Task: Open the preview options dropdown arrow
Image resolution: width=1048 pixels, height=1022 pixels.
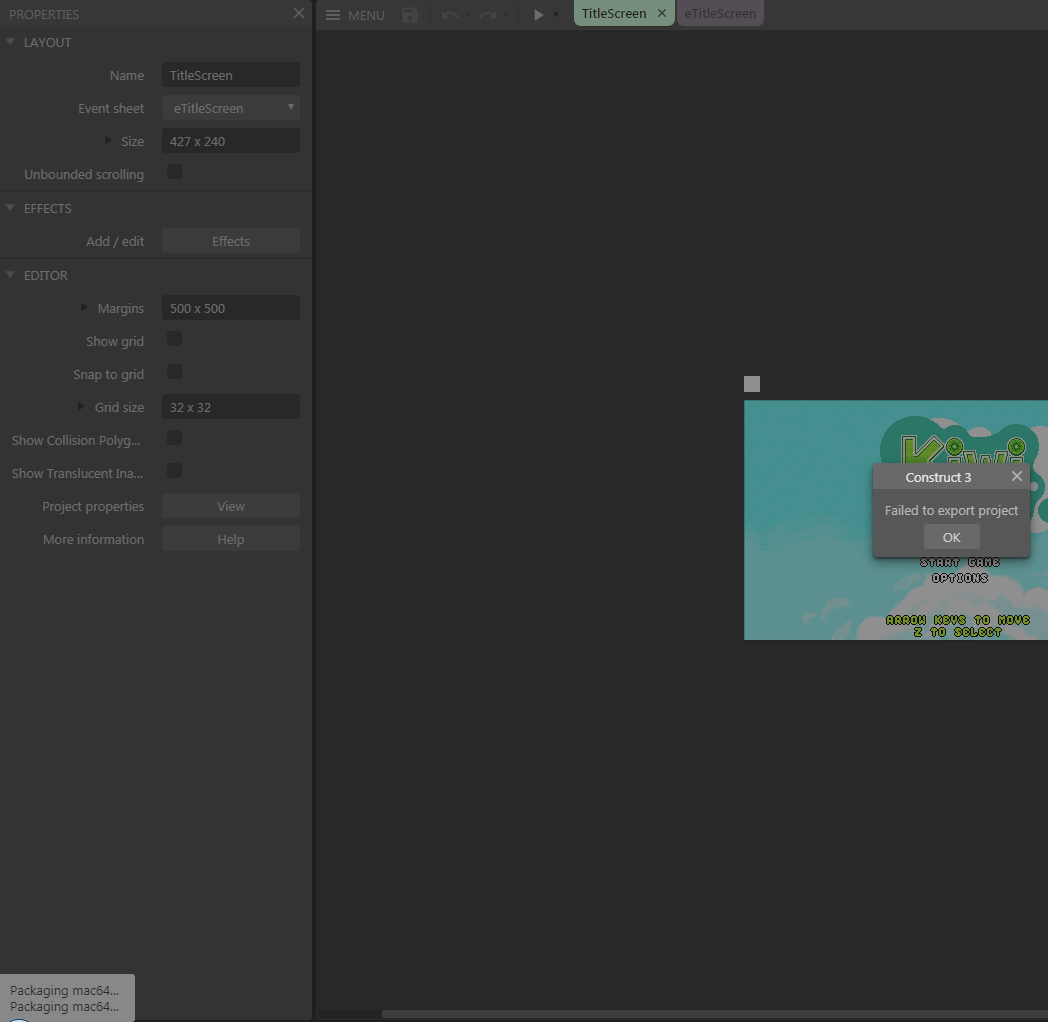Action: pos(556,15)
